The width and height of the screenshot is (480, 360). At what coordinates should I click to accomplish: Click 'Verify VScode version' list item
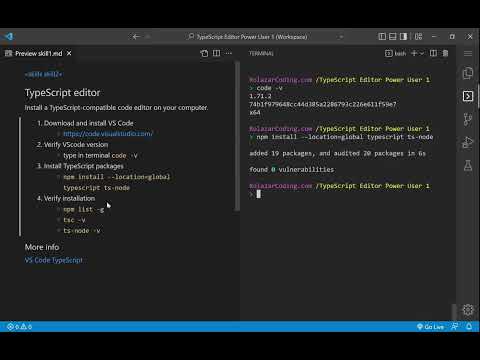76,145
